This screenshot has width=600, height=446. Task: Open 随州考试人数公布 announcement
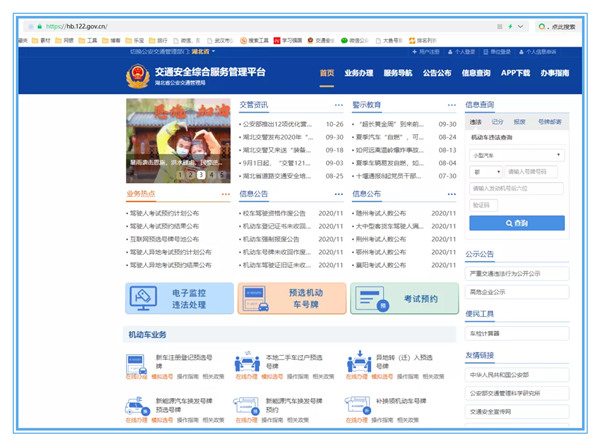click(381, 213)
